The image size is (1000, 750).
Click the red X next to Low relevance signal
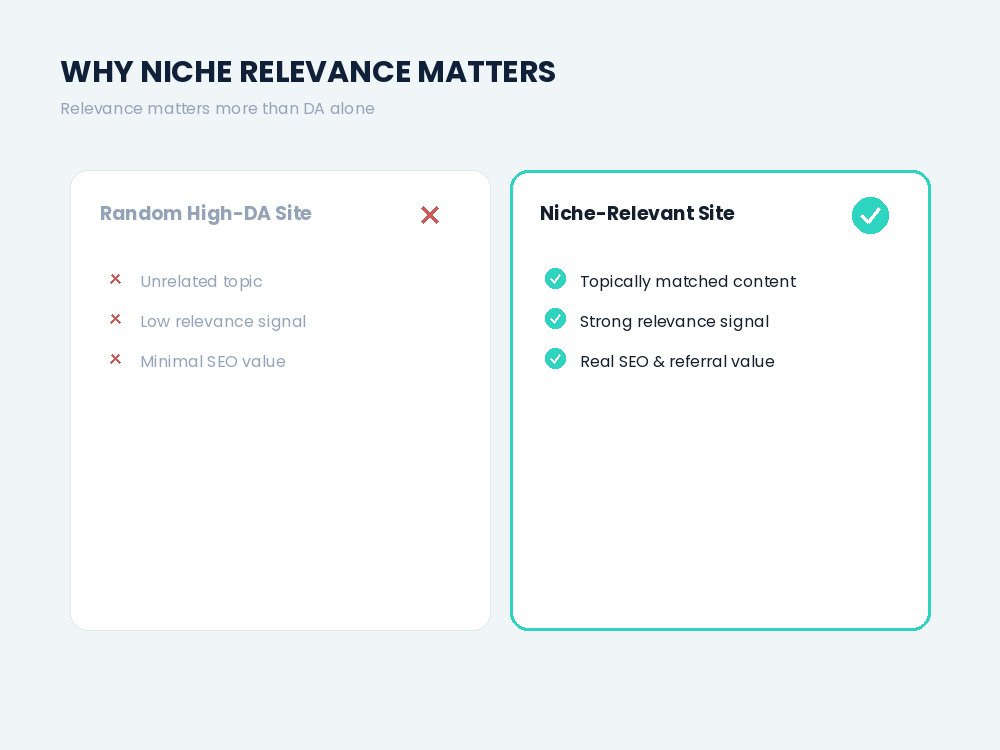115,319
